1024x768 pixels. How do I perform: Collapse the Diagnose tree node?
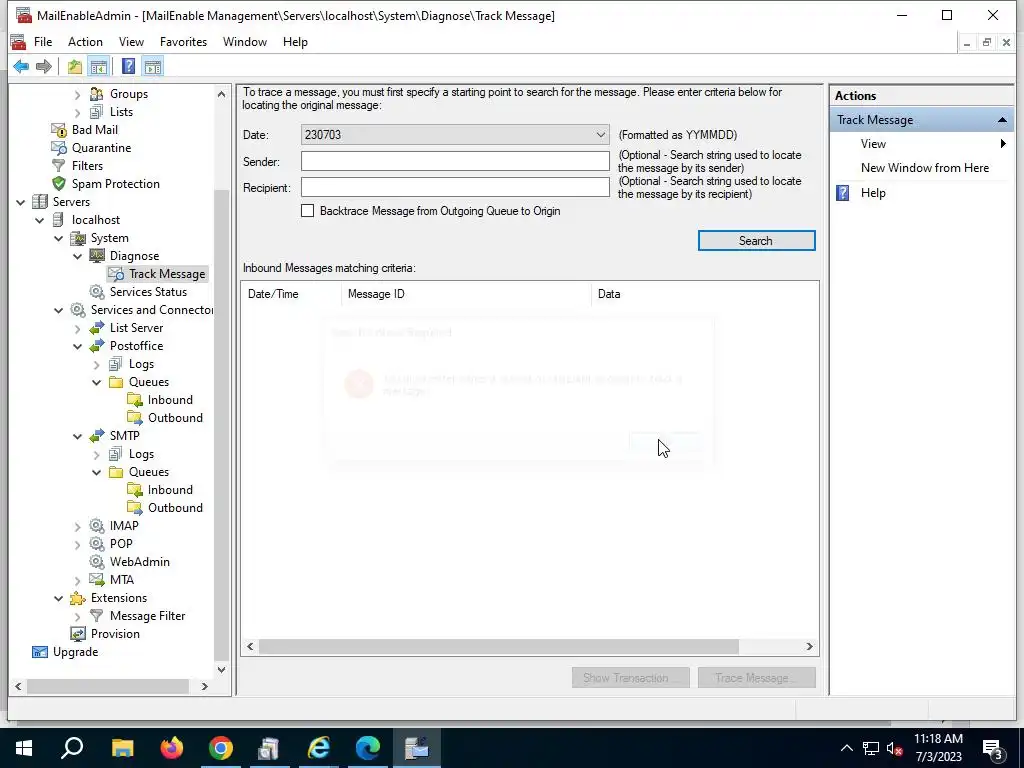pyautogui.click(x=78, y=256)
